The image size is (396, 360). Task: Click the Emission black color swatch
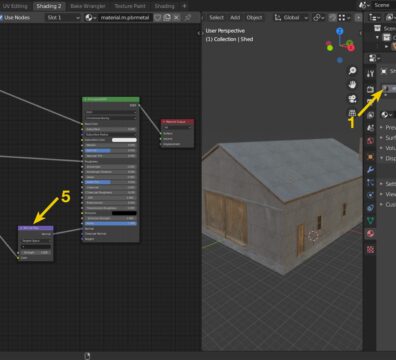tap(124, 213)
